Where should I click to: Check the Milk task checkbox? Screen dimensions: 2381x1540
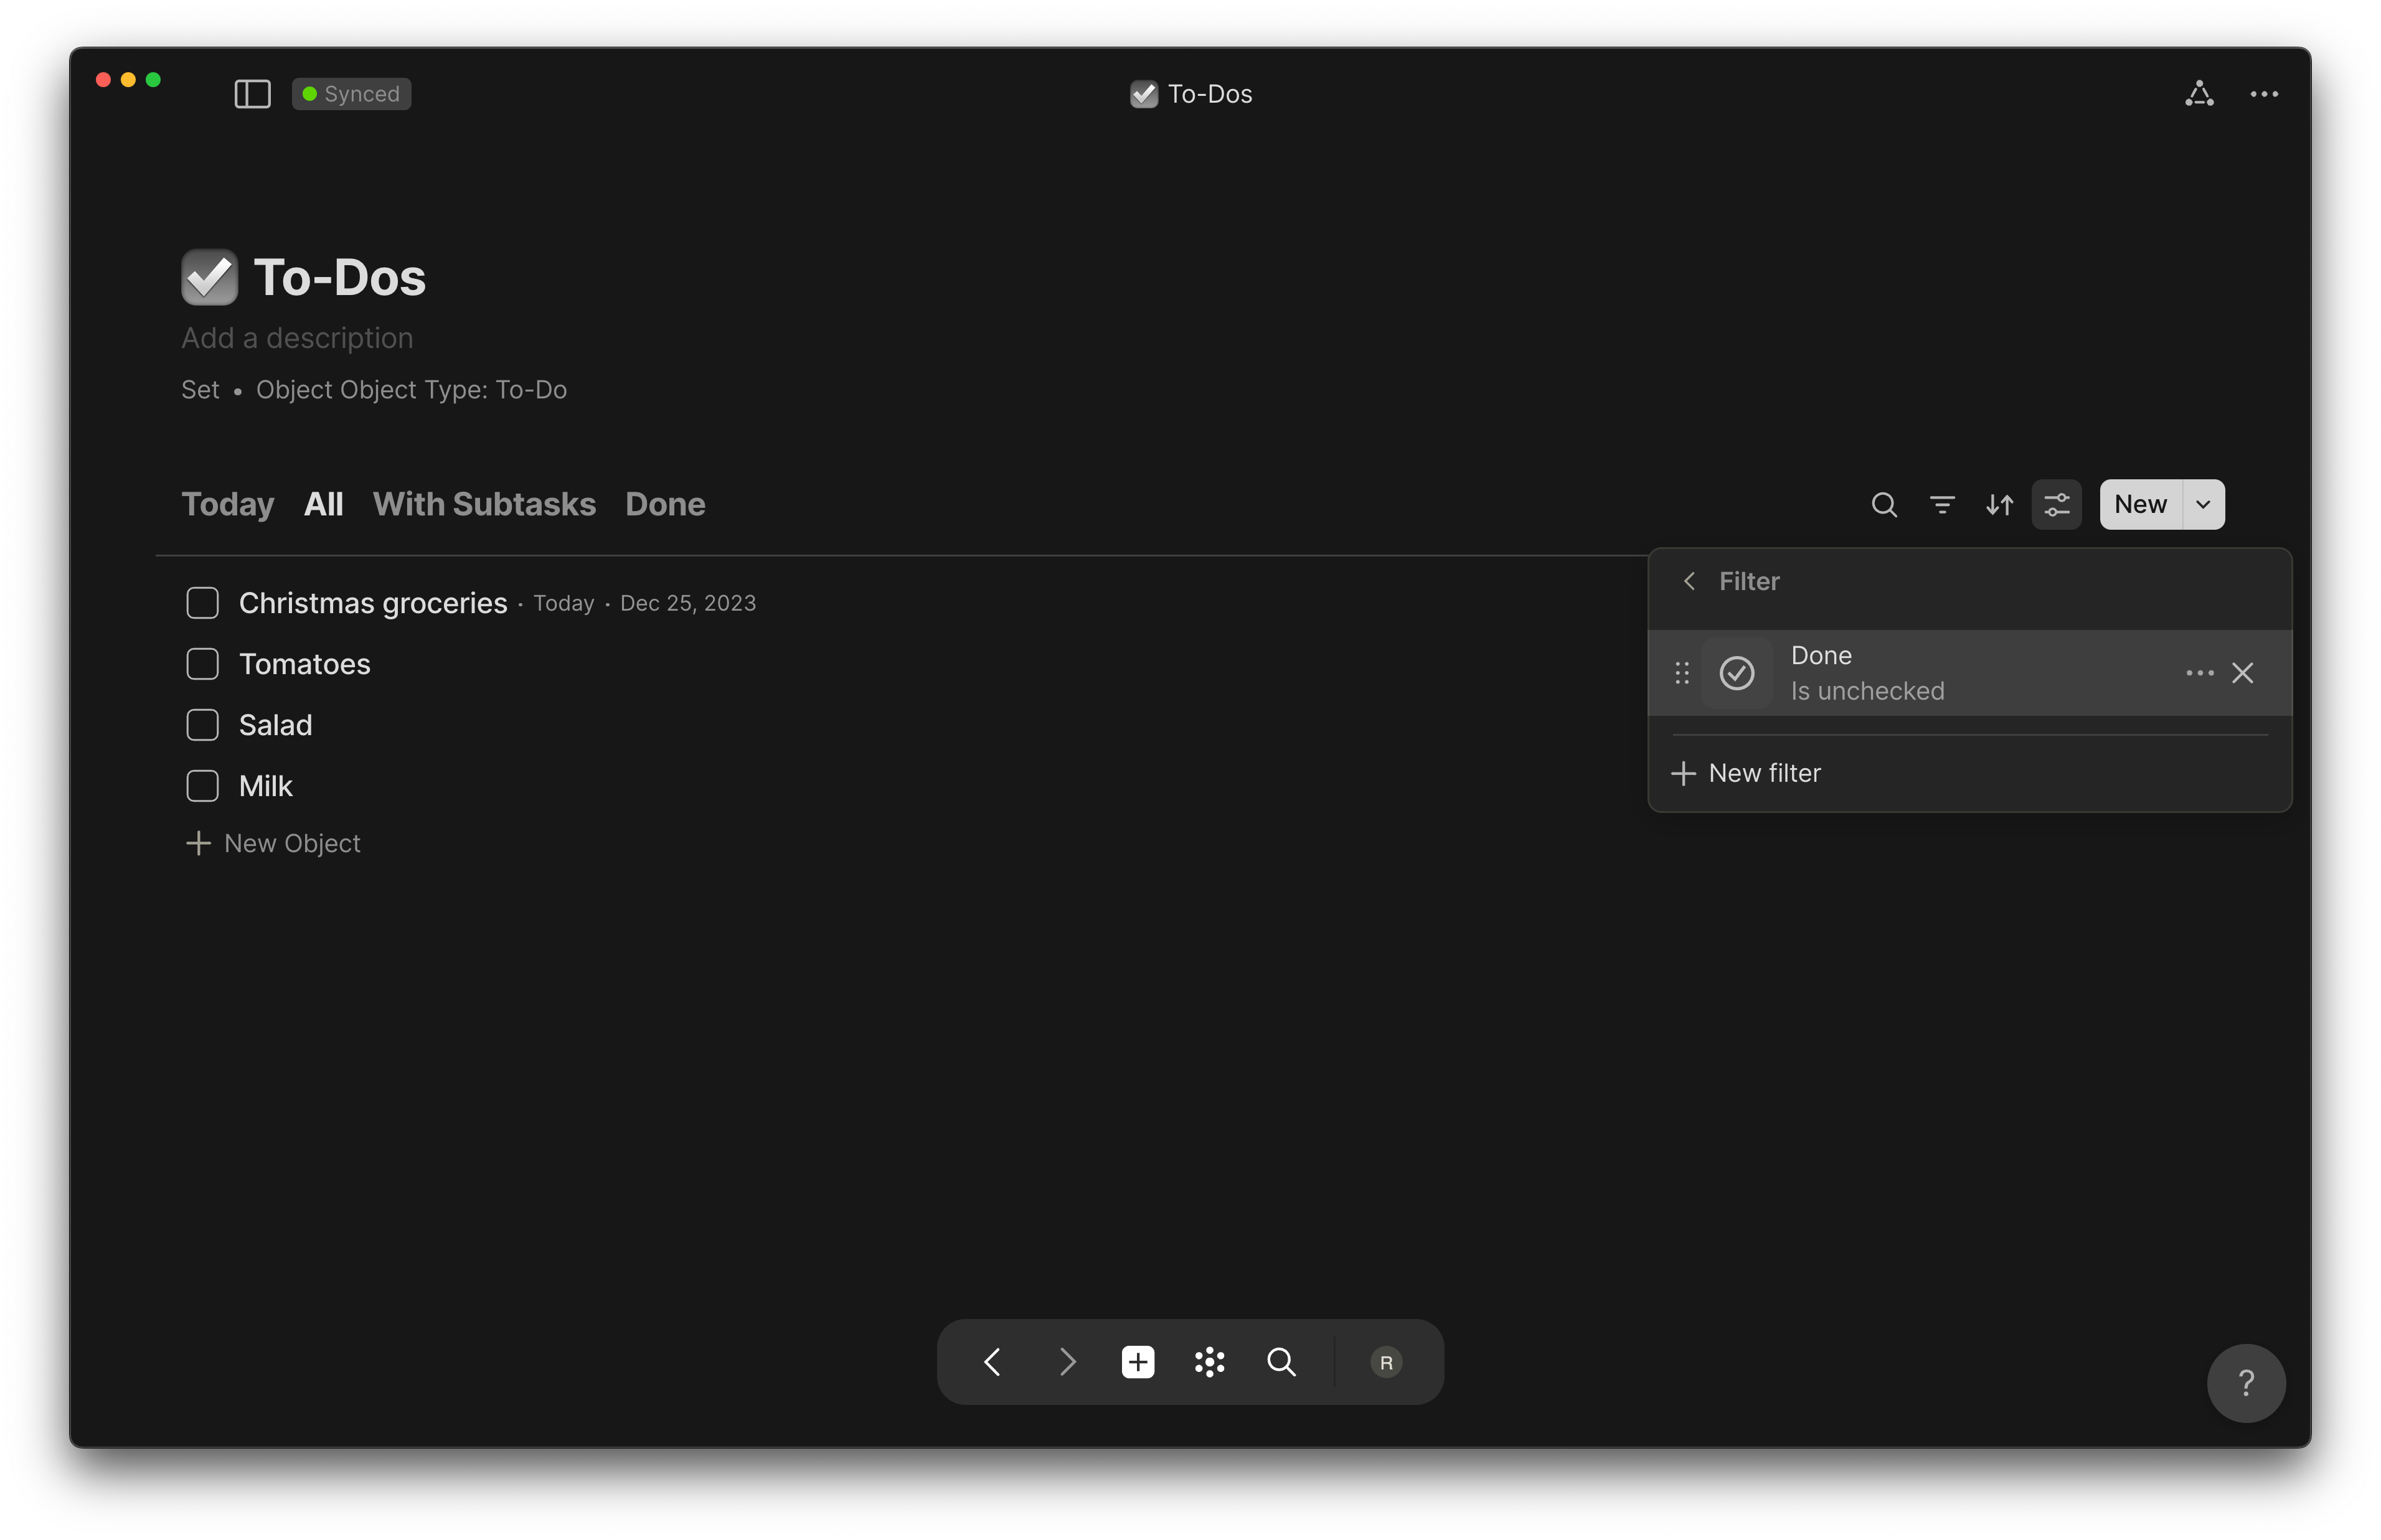pyautogui.click(x=202, y=786)
